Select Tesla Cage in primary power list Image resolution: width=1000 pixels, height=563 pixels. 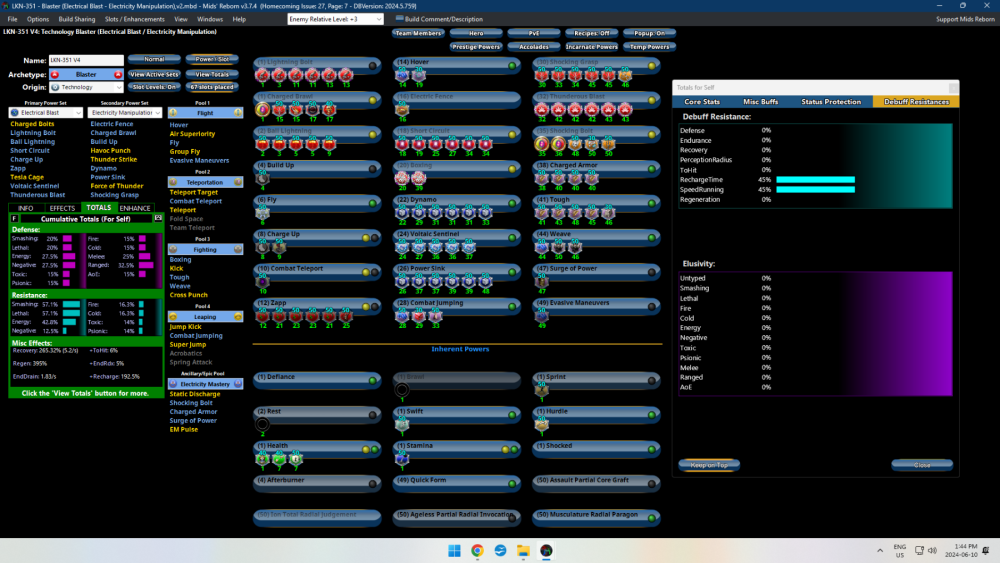(27, 177)
